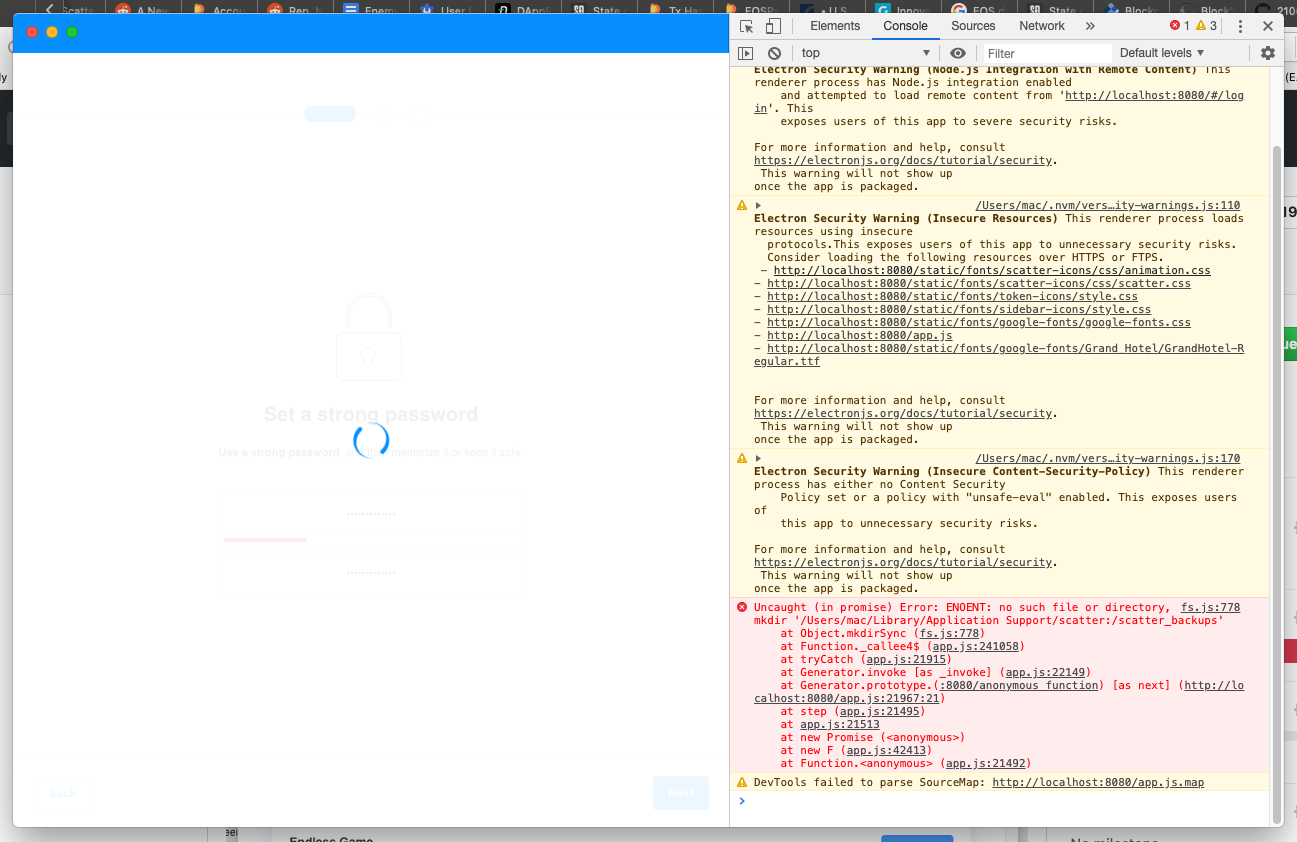Viewport: 1297px width, 842px height.
Task: Open the DevTools three-dot customization menu
Action: pyautogui.click(x=1240, y=25)
